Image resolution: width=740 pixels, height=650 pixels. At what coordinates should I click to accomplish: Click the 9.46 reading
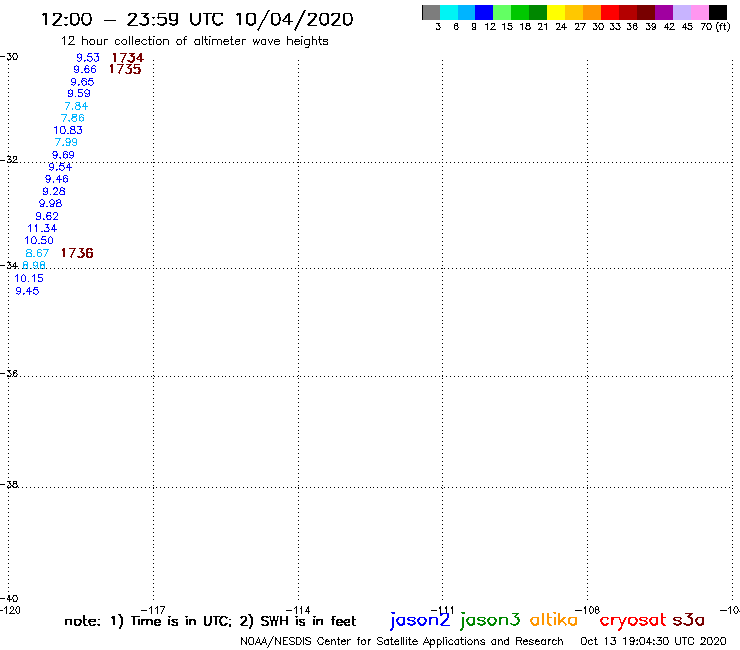[x=57, y=179]
